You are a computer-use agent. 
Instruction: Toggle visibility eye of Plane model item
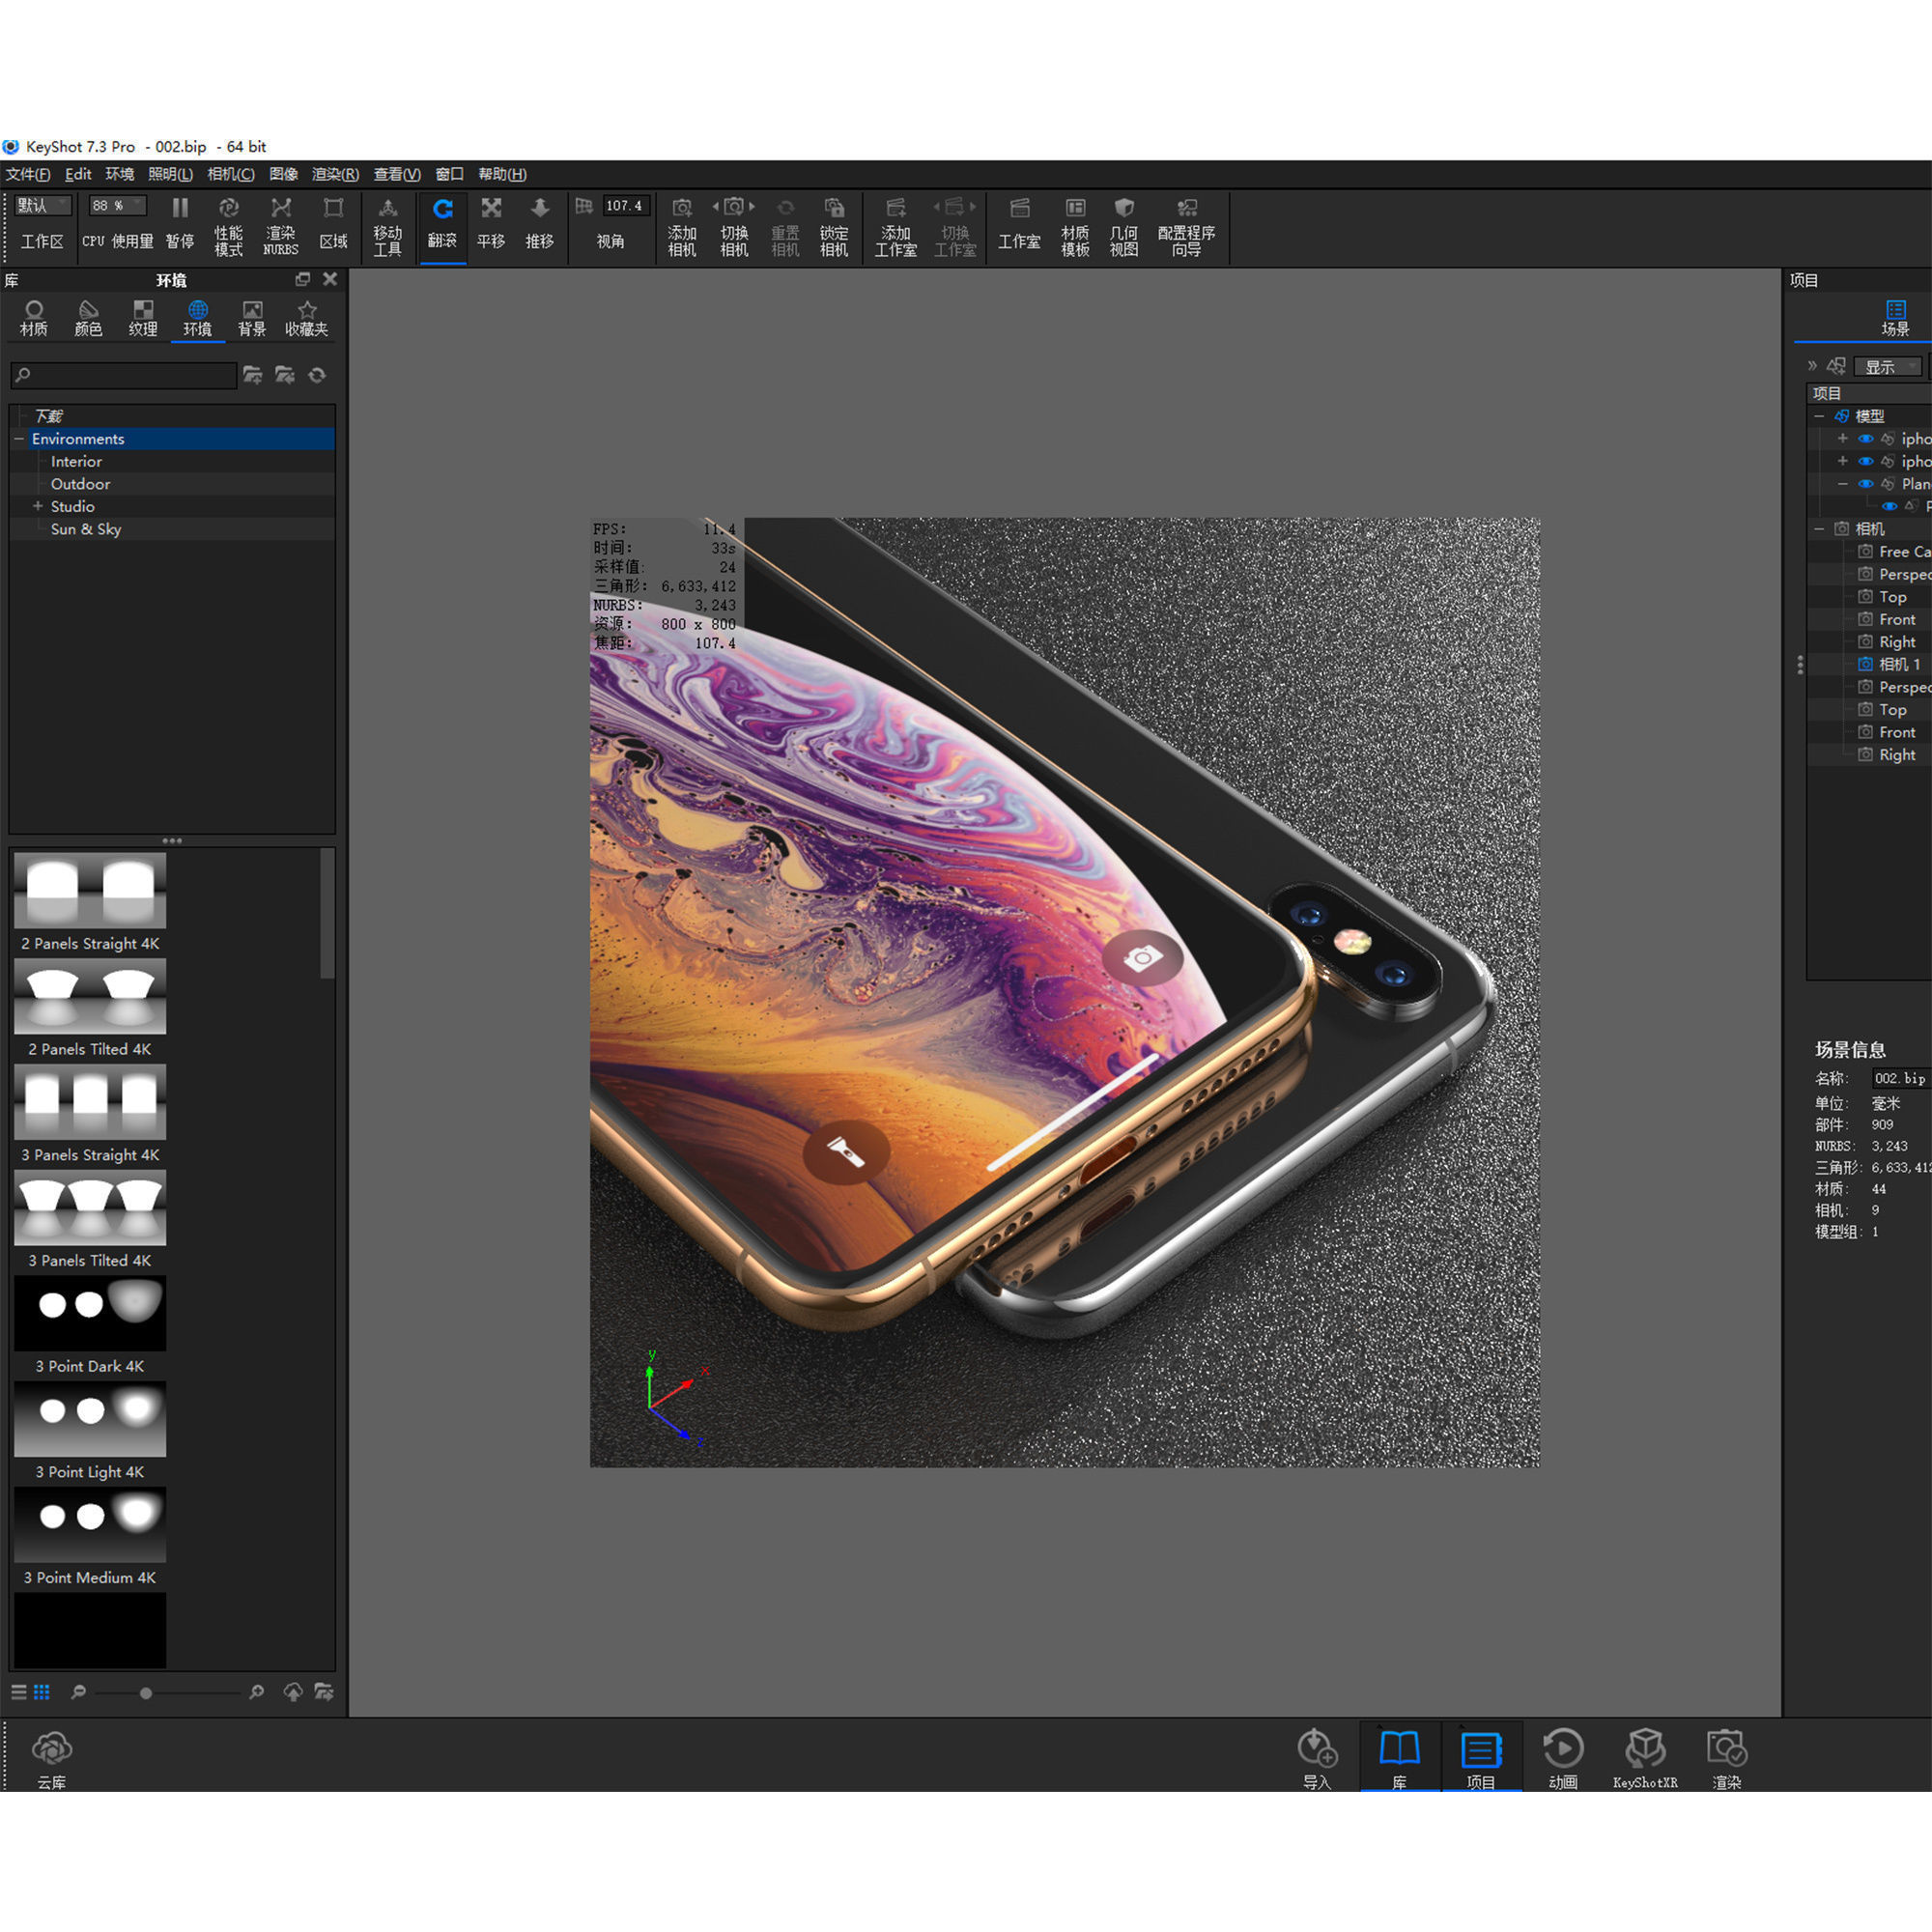tap(1866, 484)
